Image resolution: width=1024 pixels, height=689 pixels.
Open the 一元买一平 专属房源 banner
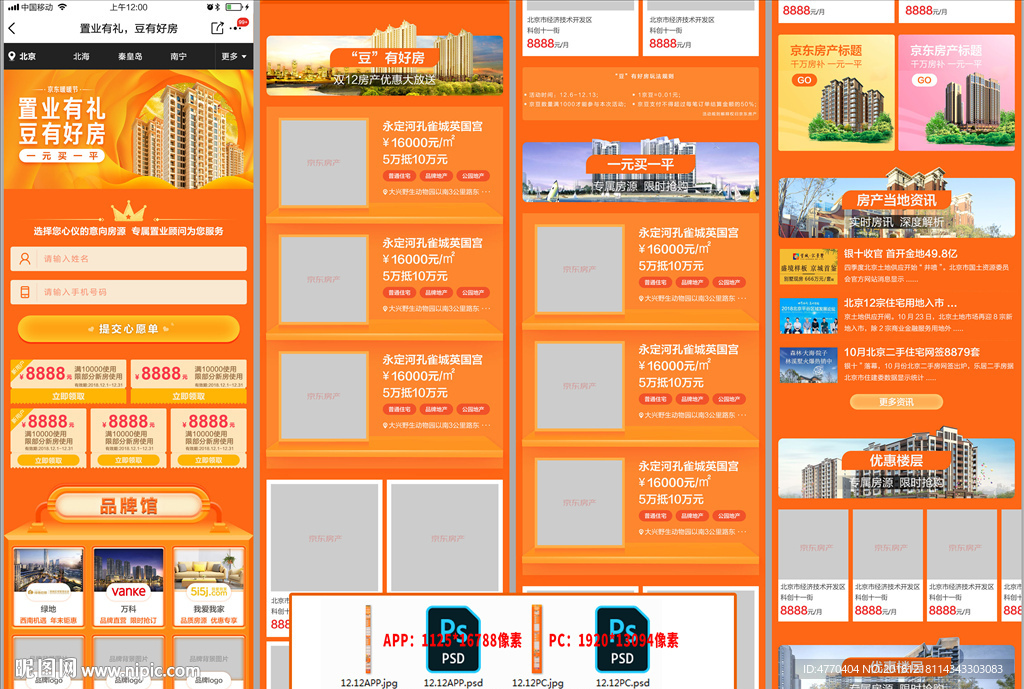(640, 171)
